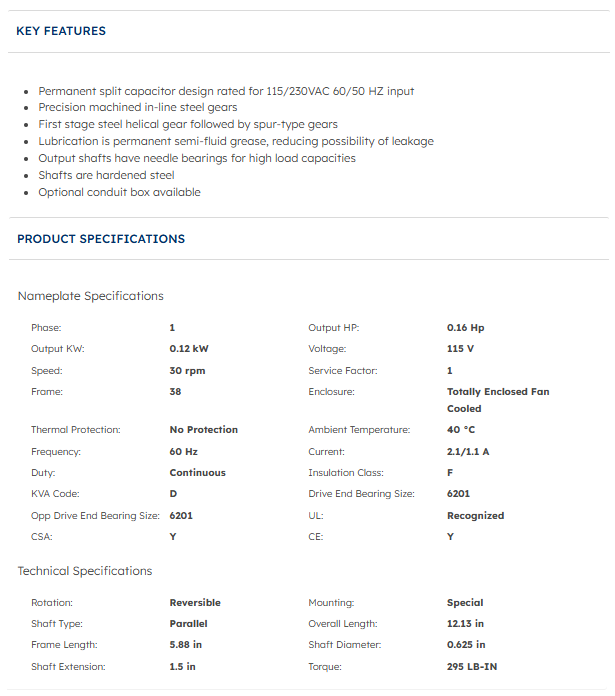Click the Duty value Continuous

[197, 473]
